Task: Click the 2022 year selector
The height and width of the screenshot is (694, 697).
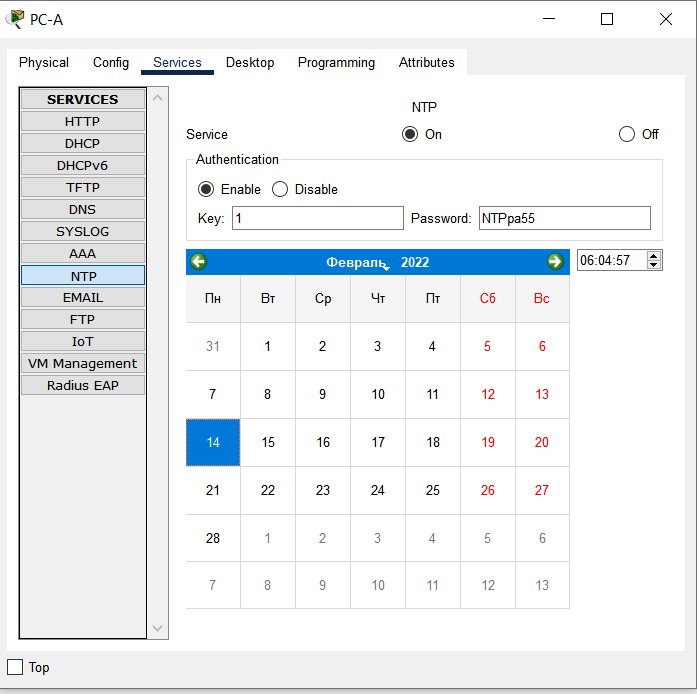Action: click(415, 262)
